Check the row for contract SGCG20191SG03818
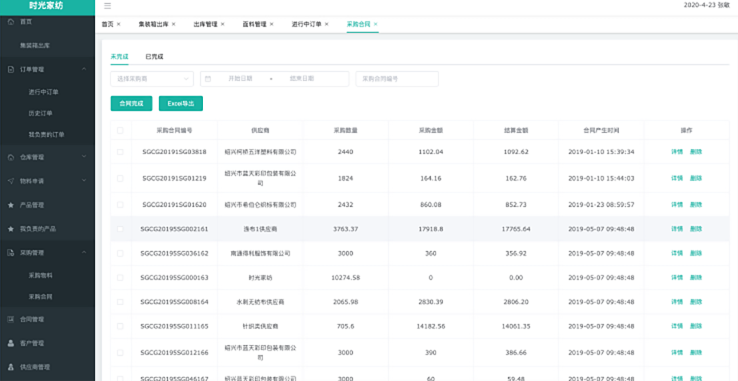The image size is (738, 381). (x=120, y=152)
